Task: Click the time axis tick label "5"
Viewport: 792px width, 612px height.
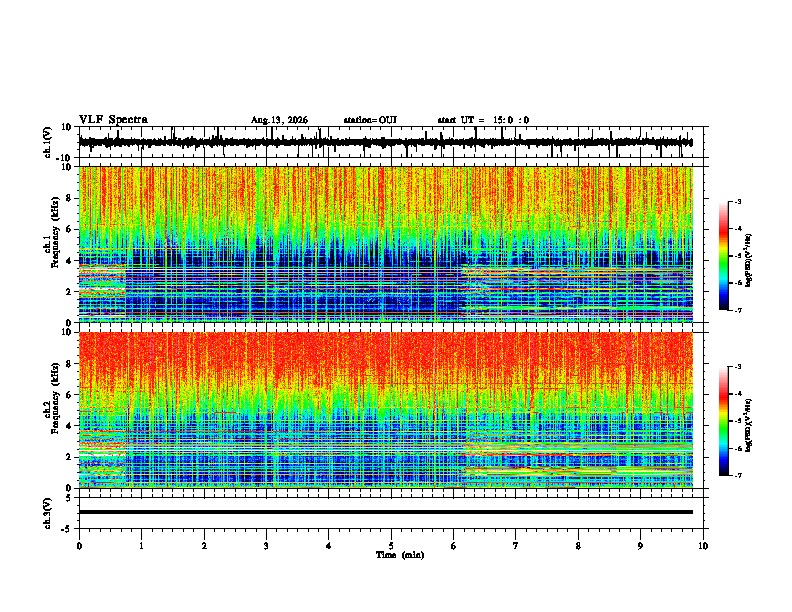Action: tap(391, 546)
